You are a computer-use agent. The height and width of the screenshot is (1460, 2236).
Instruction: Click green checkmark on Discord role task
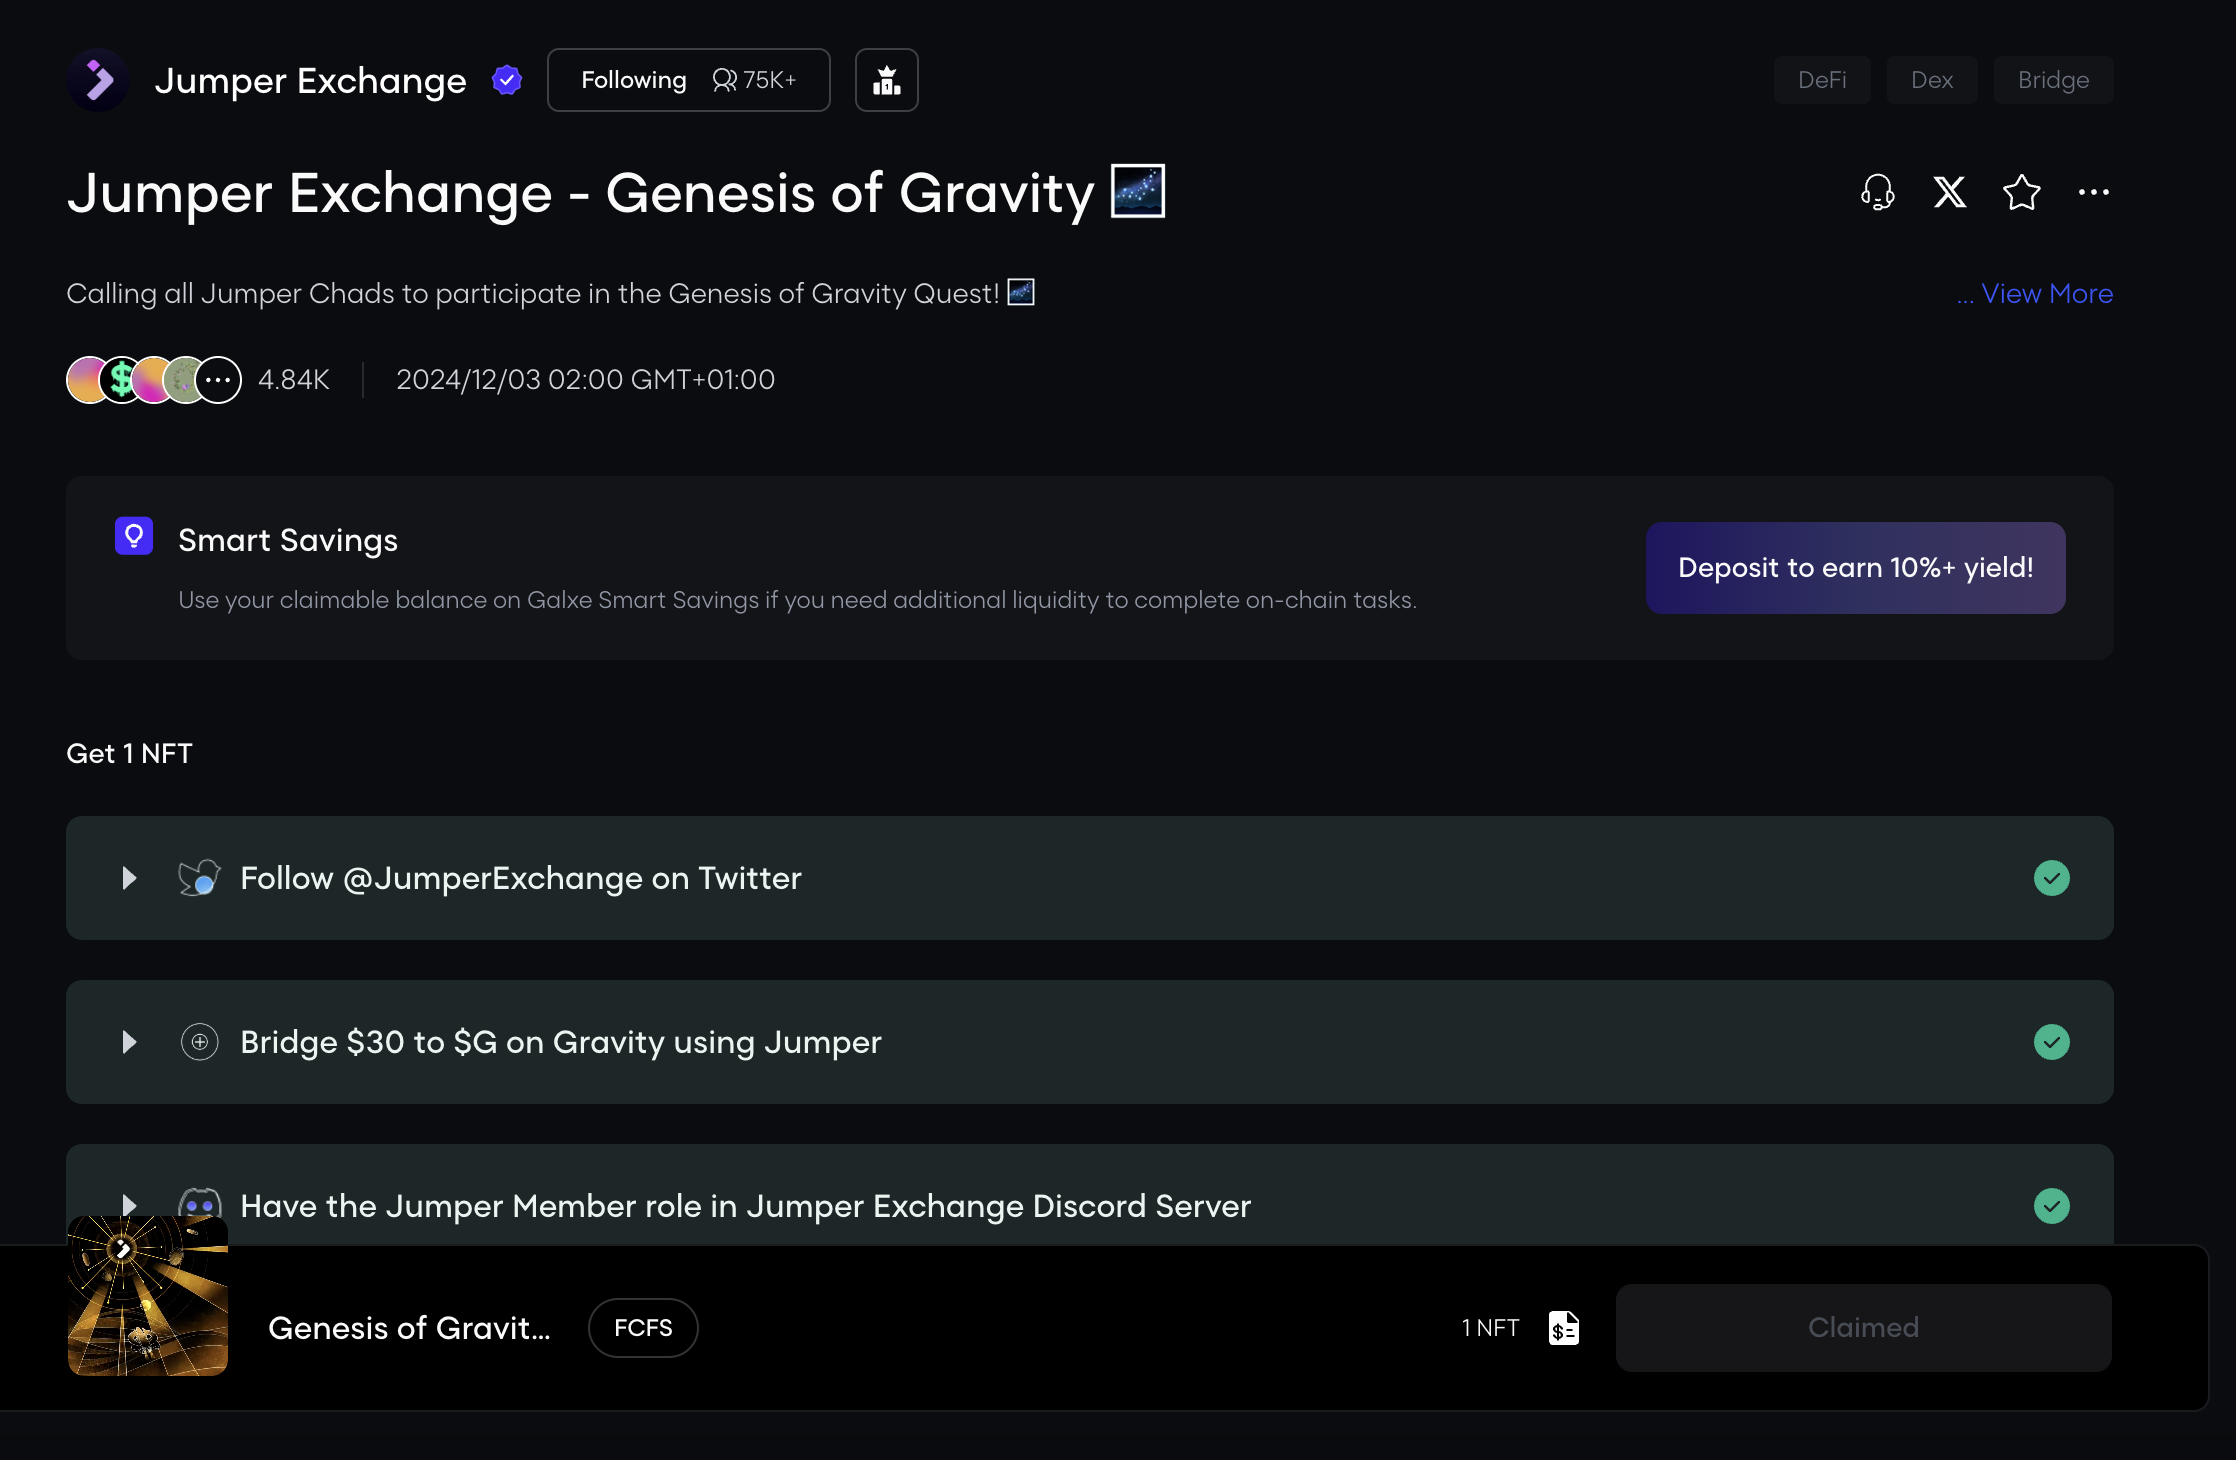point(2051,1206)
